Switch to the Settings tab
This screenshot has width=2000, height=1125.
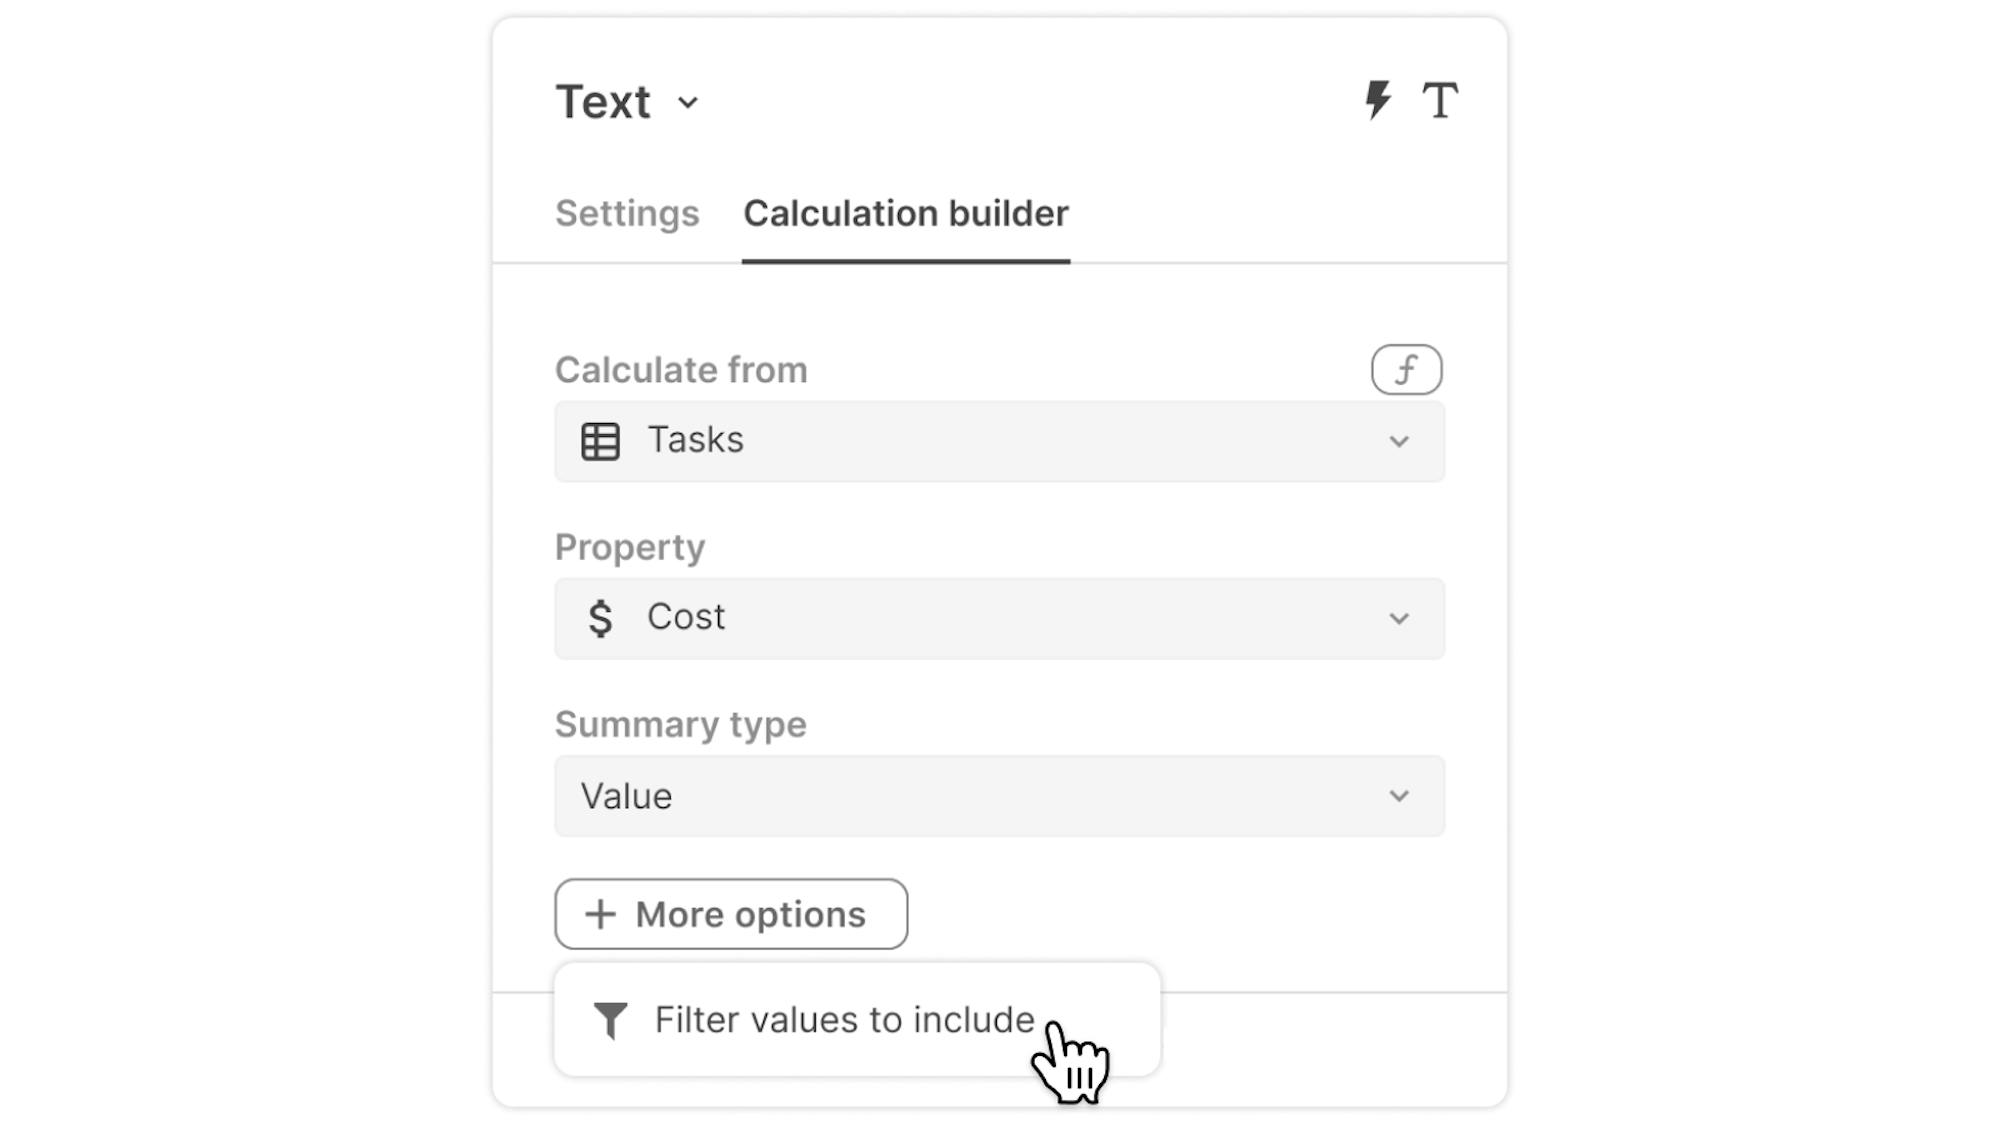pyautogui.click(x=627, y=214)
